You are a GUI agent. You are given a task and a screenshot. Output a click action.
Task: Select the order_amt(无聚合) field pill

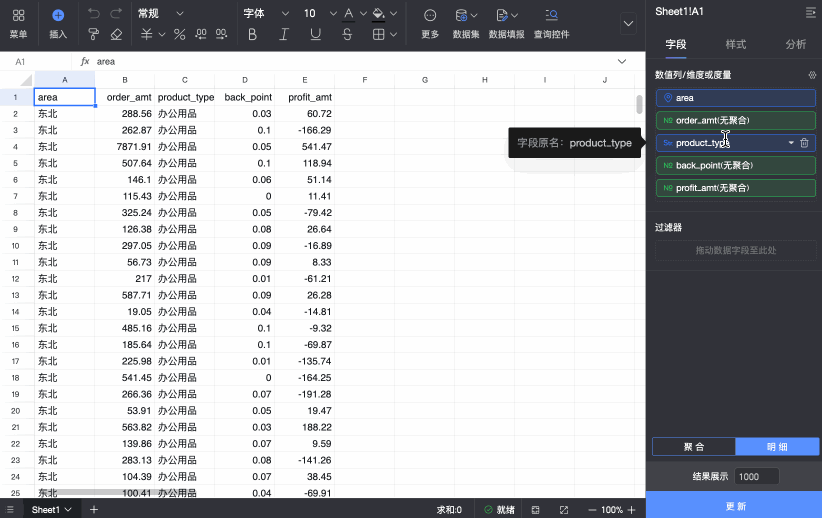point(736,120)
